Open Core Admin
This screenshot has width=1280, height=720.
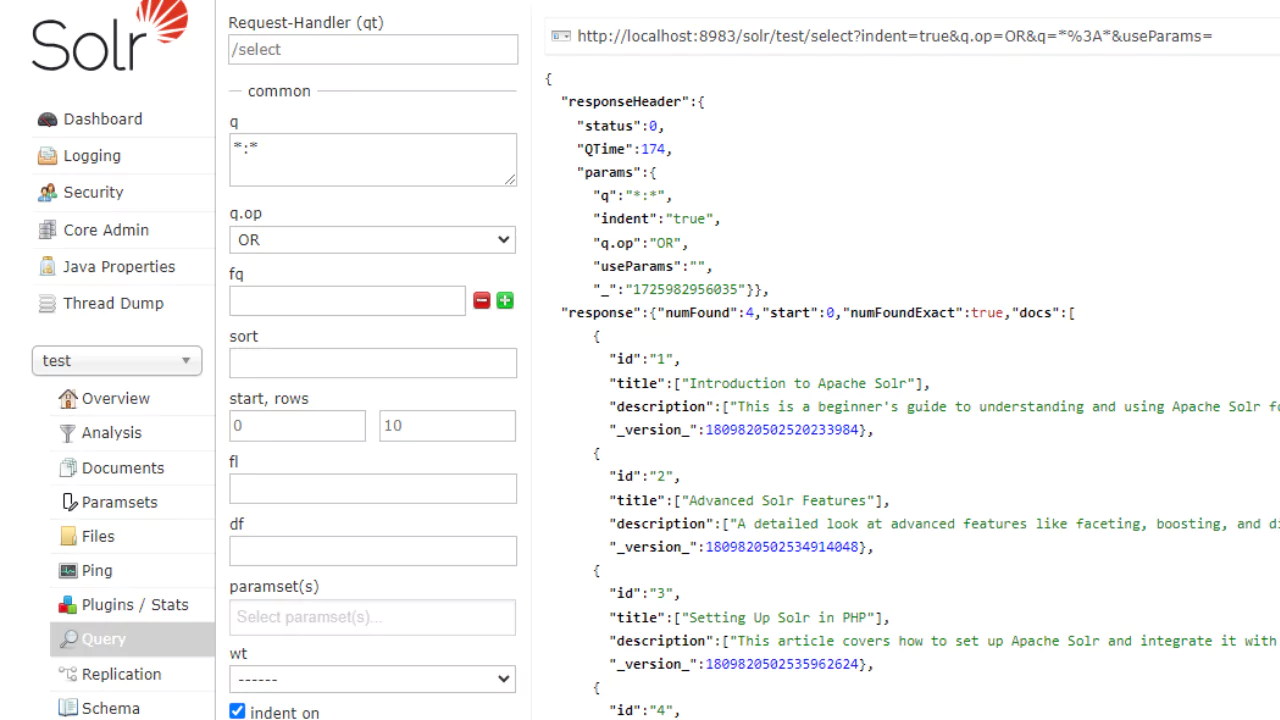tap(106, 230)
